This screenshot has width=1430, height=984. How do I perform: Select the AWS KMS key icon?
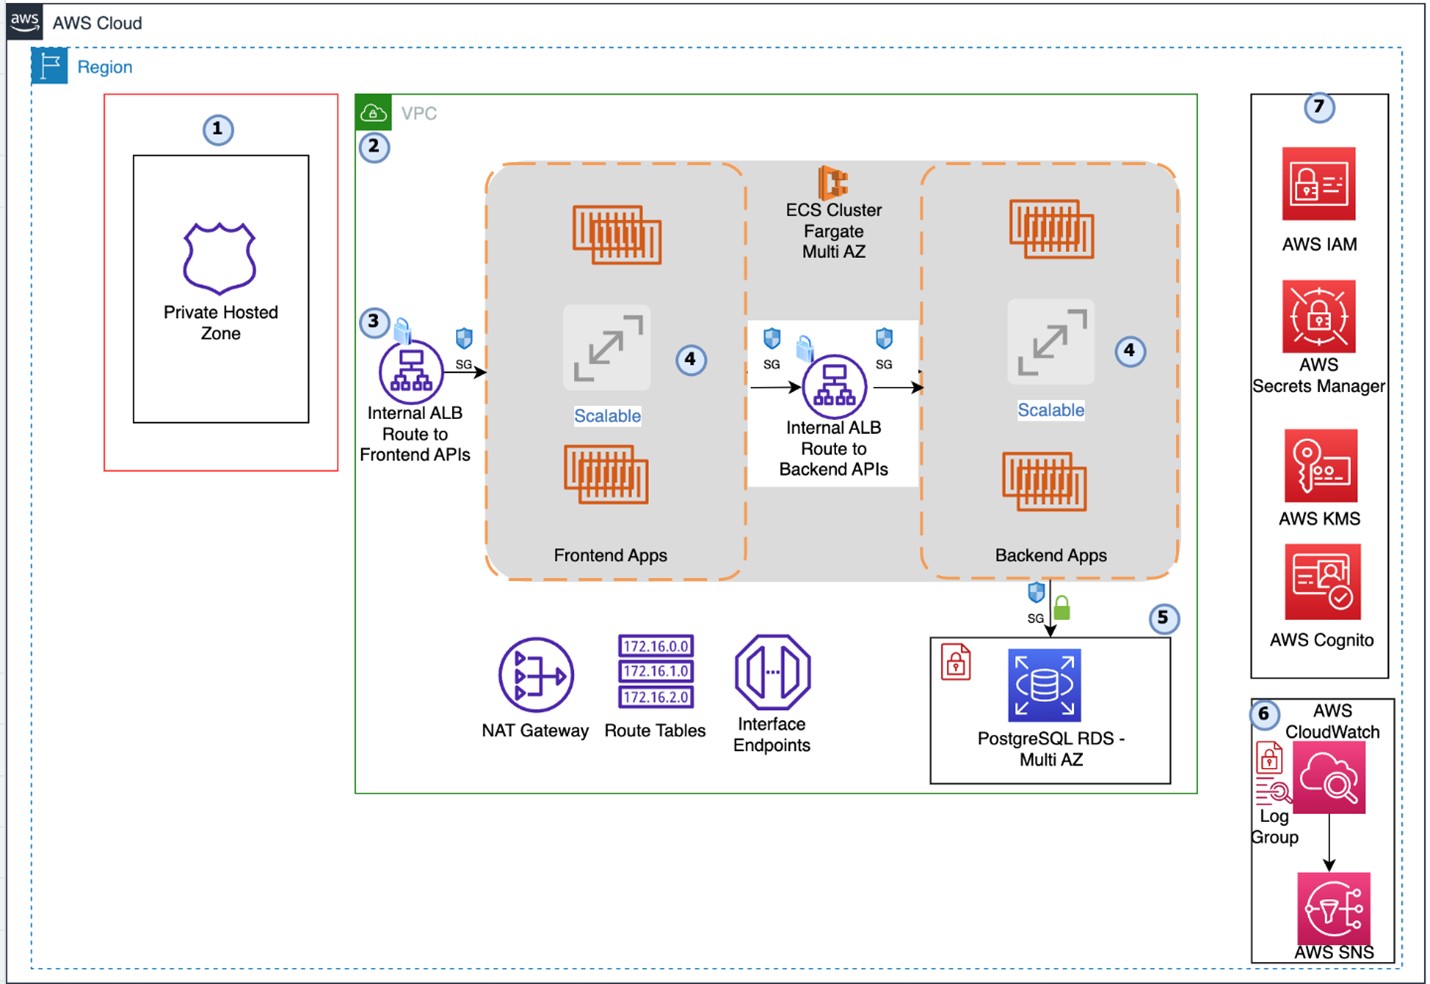1321,466
